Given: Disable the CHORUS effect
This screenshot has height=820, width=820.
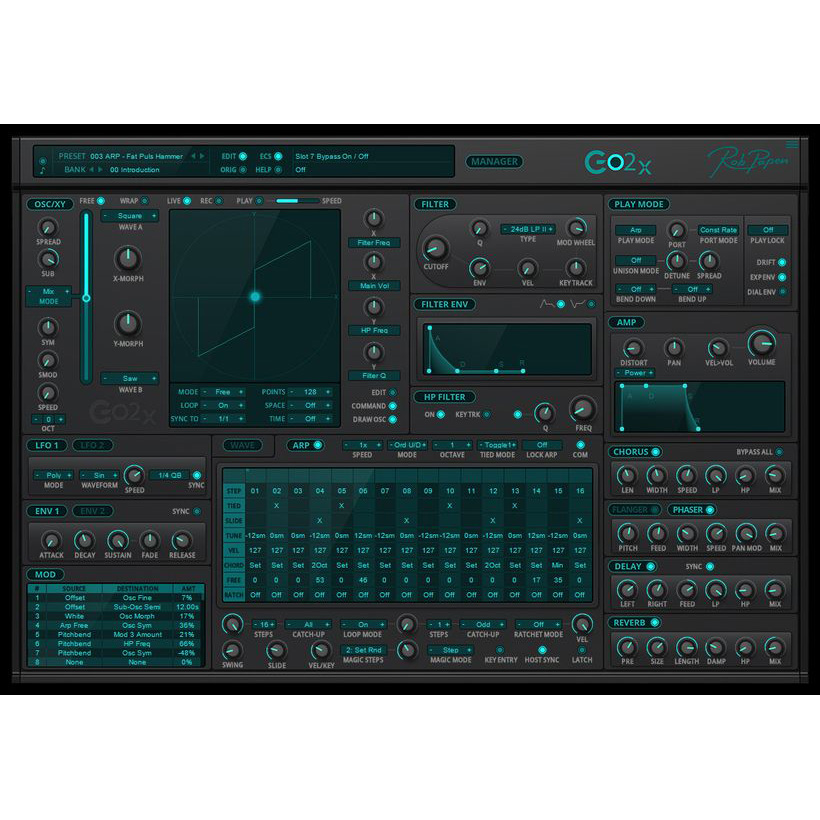Looking at the screenshot, I should pos(656,452).
